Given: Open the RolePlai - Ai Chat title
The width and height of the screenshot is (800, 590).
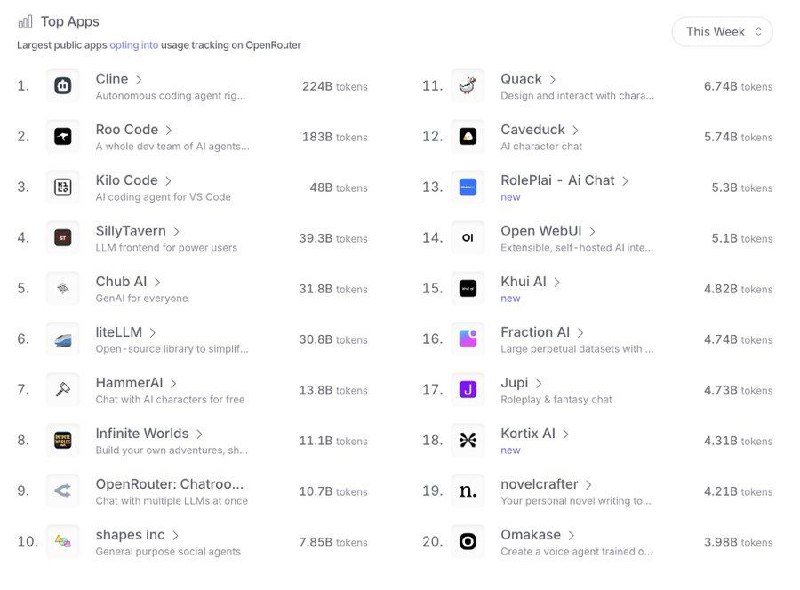Looking at the screenshot, I should pyautogui.click(x=557, y=180).
